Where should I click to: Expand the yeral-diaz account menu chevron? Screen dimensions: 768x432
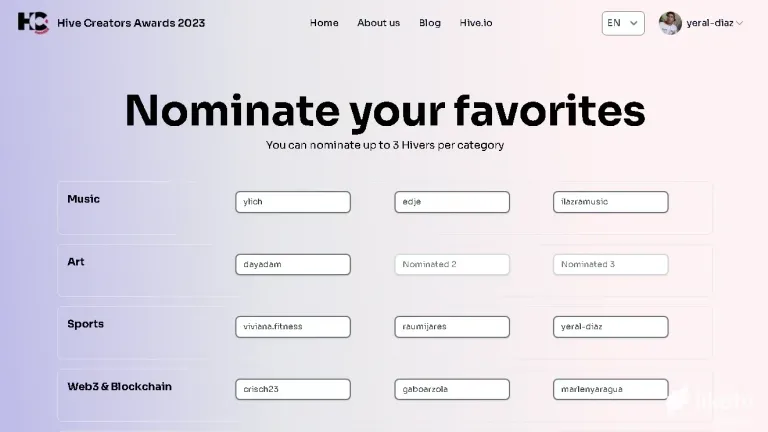[x=740, y=23]
